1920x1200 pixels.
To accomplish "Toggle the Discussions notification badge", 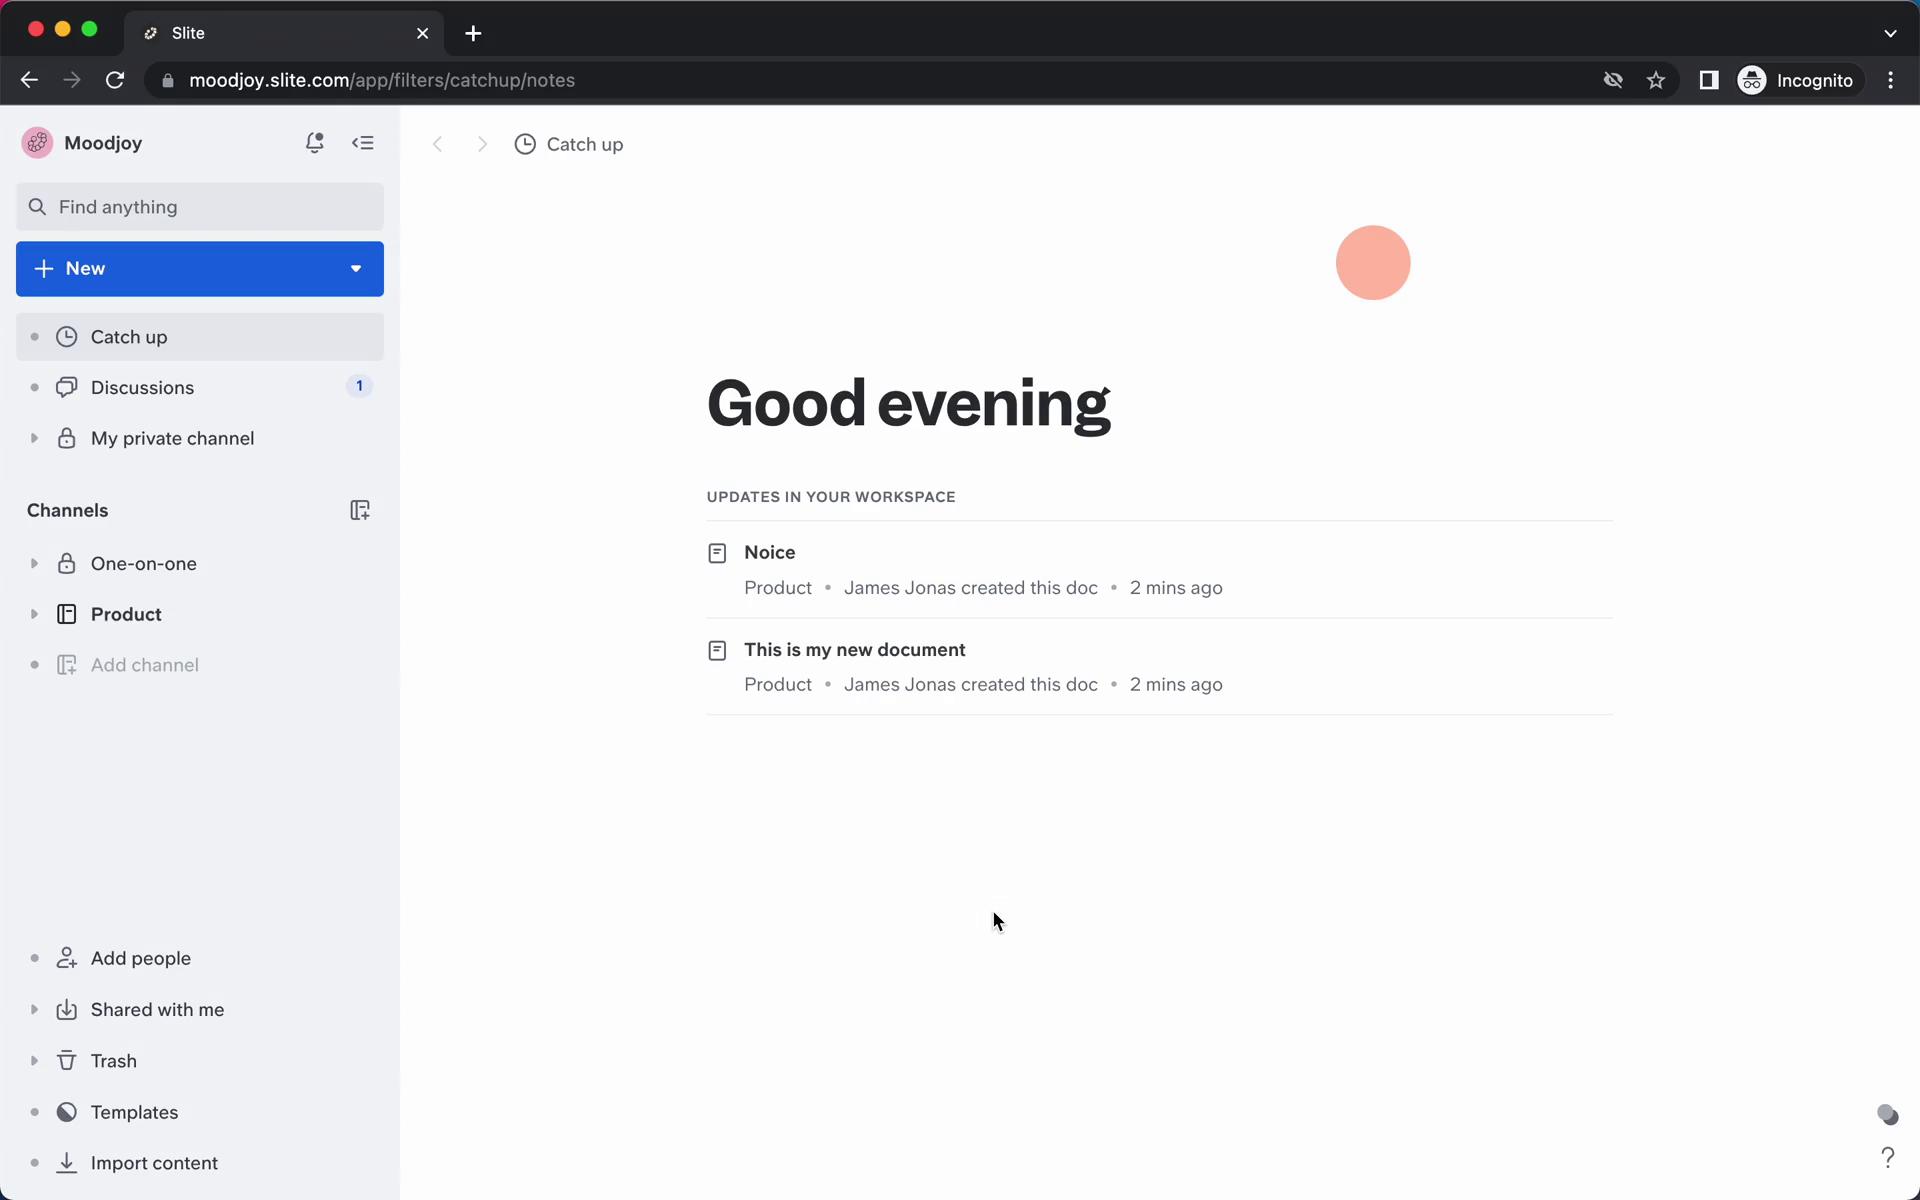I will pos(357,386).
